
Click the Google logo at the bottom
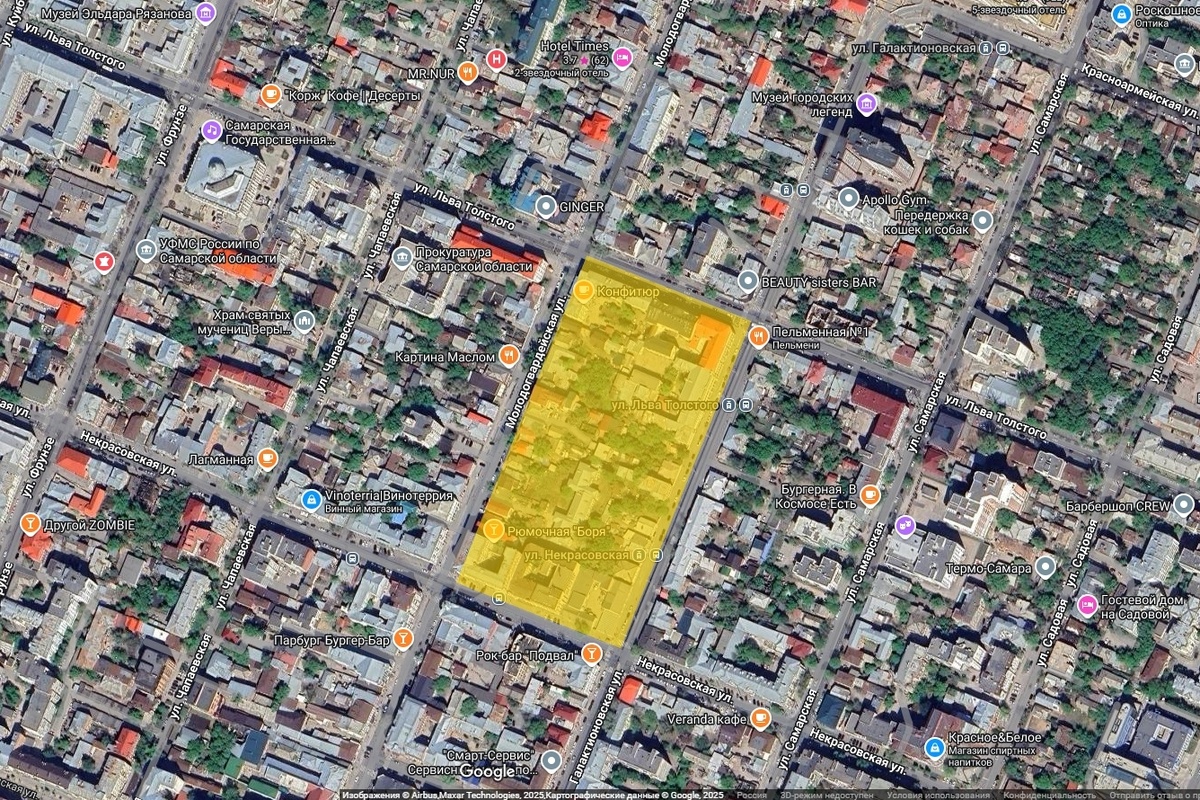487,772
